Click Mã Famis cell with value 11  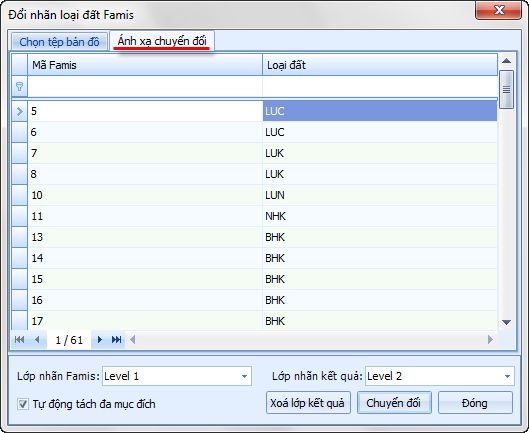(x=145, y=216)
